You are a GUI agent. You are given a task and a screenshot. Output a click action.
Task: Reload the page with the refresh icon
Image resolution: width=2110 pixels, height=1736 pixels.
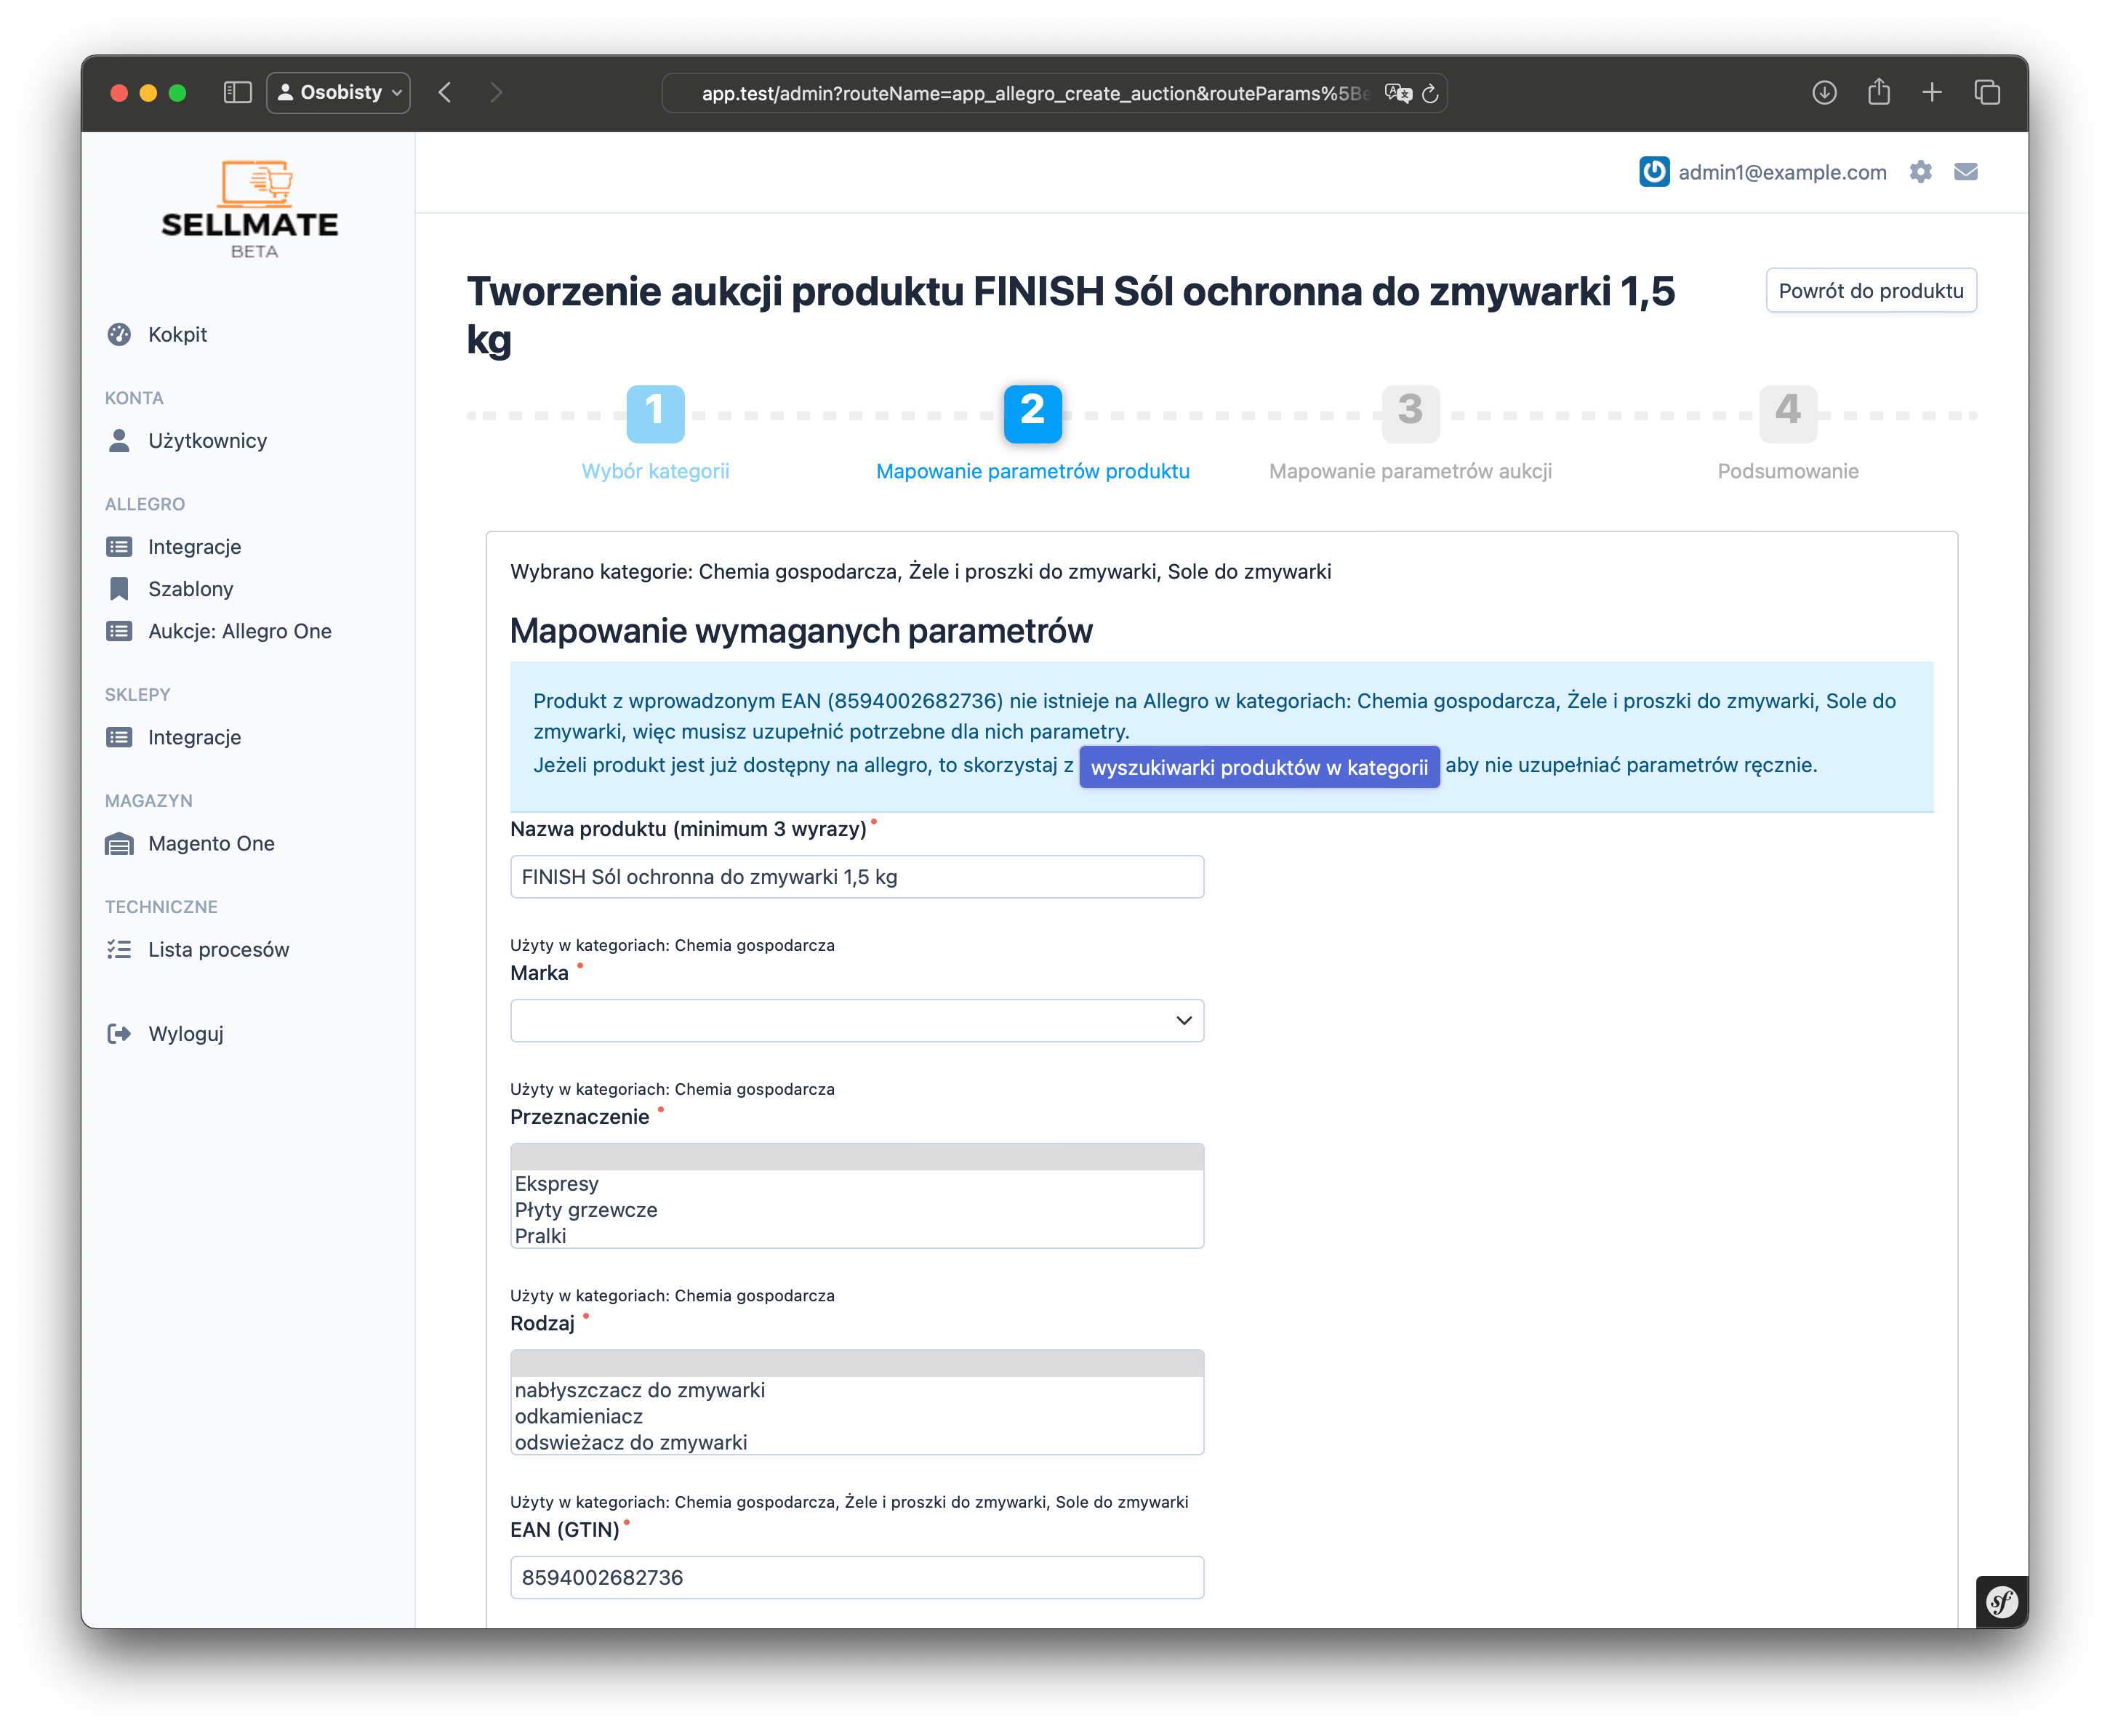click(1430, 93)
